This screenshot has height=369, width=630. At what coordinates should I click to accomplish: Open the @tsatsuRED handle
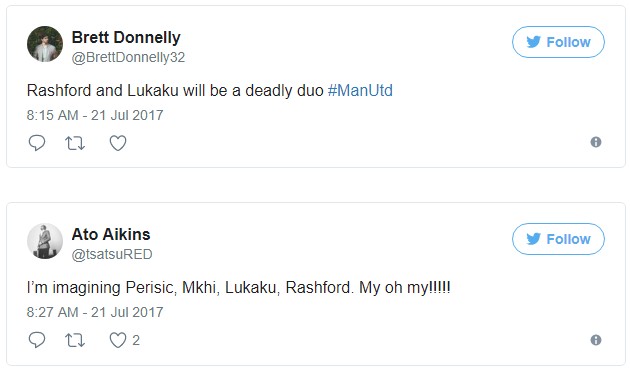[112, 254]
